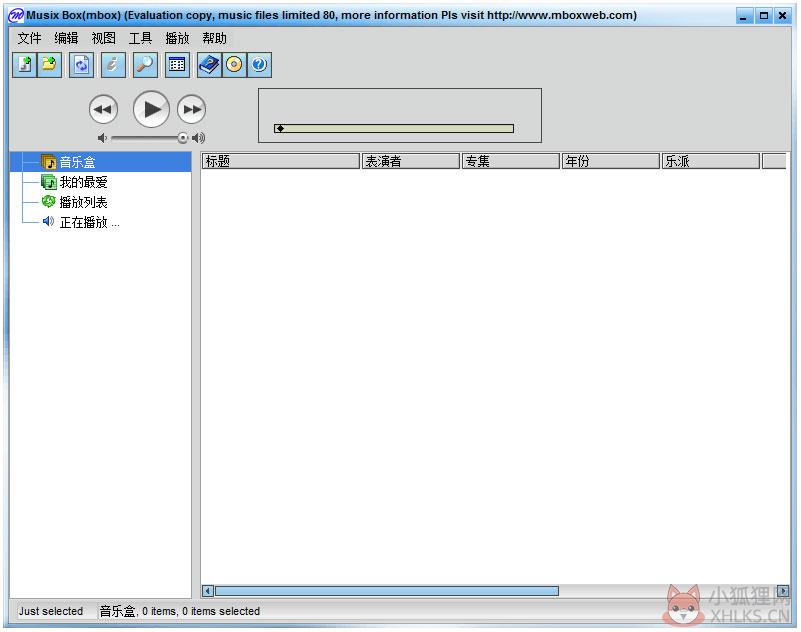The image size is (801, 632).
Task: Open the 帮助 menu
Action: 214,38
